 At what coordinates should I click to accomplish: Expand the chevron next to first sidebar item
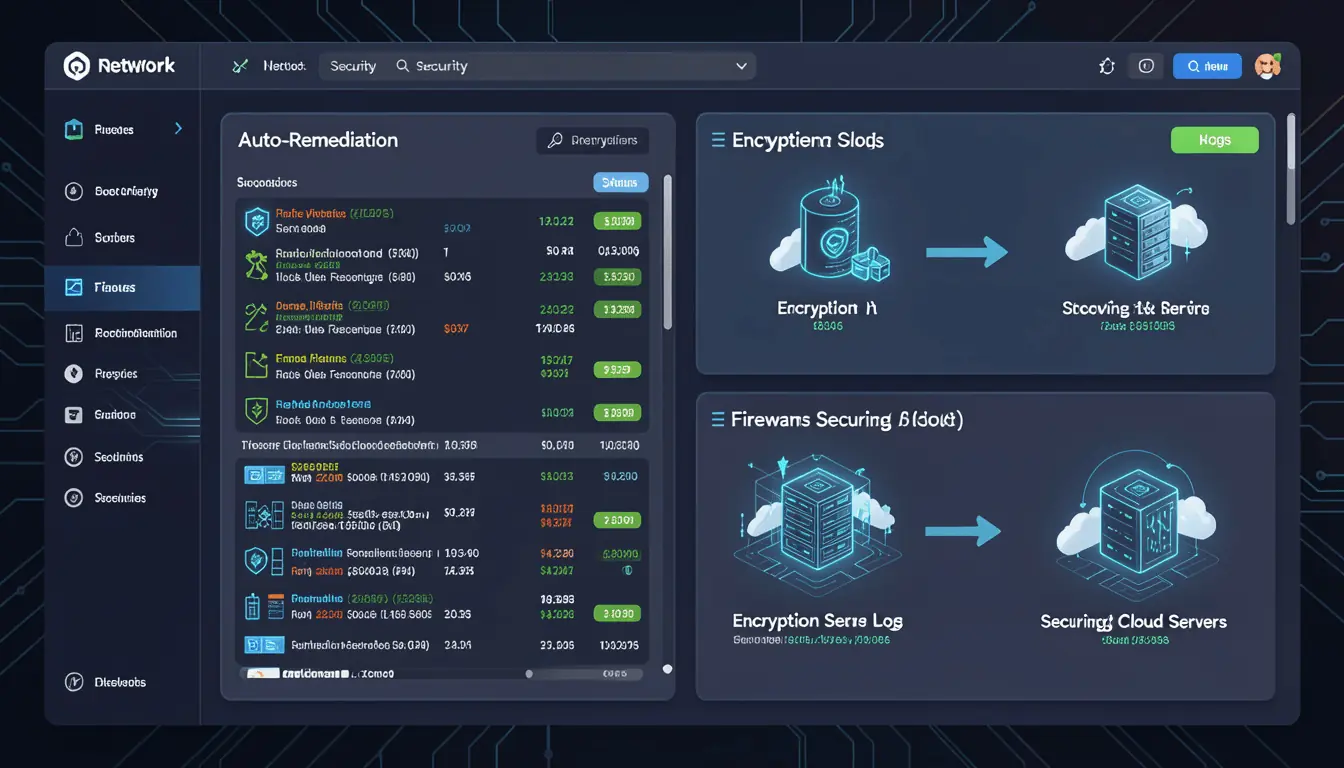point(178,128)
